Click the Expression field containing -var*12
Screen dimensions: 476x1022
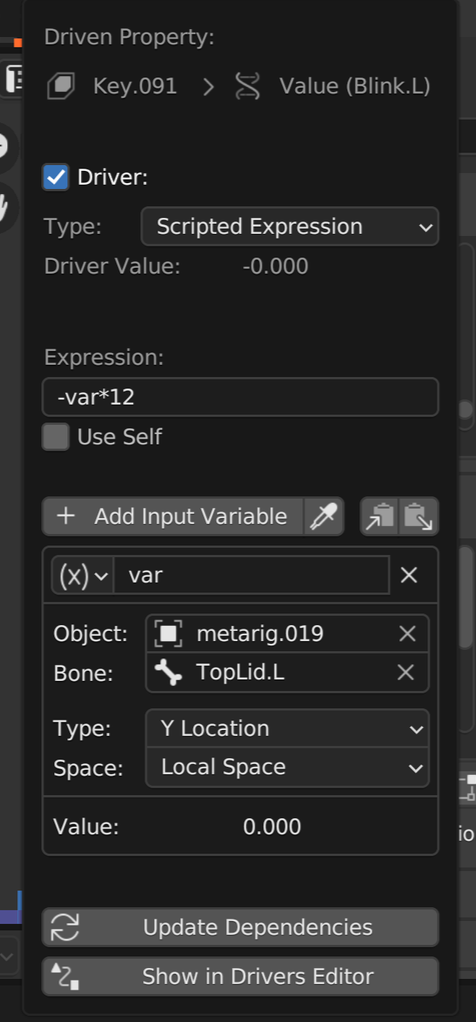click(x=241, y=397)
